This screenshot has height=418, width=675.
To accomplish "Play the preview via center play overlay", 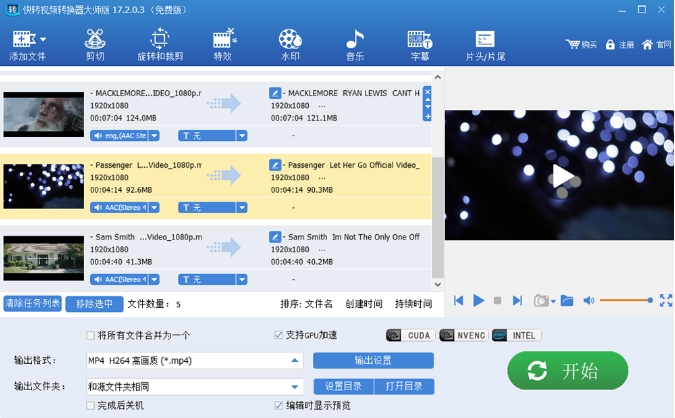I will [561, 176].
